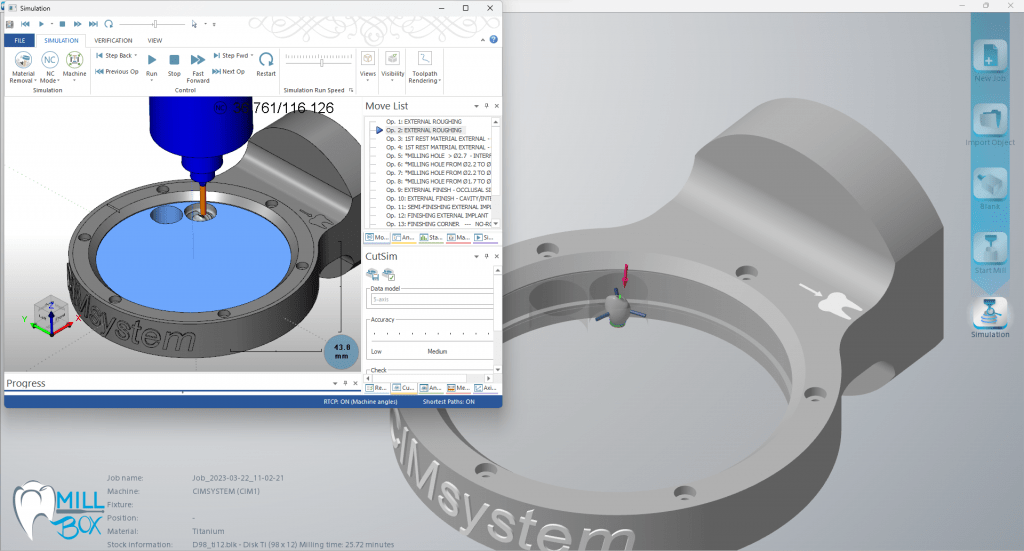Step Back one move
The width and height of the screenshot is (1024, 551).
tap(114, 55)
